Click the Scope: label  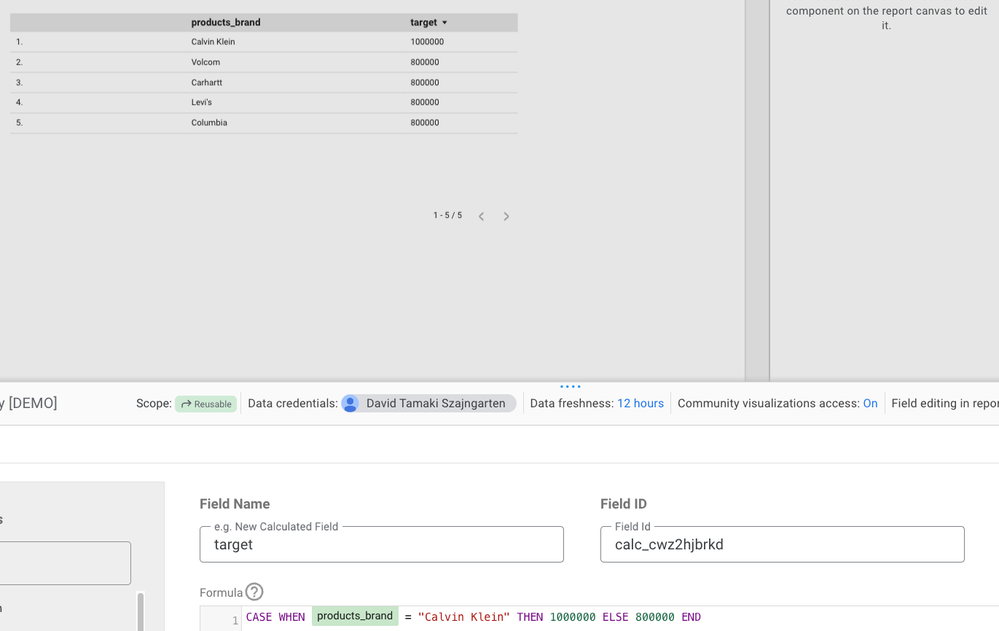(154, 403)
